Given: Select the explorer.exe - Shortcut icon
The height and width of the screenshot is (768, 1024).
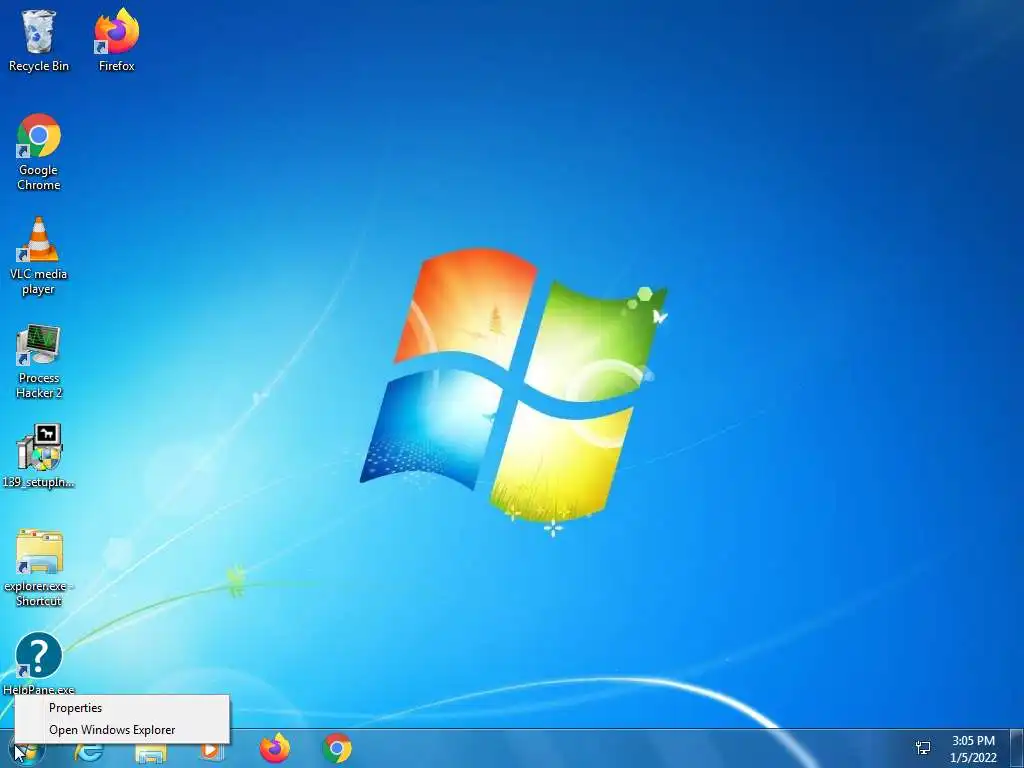Looking at the screenshot, I should pyautogui.click(x=39, y=568).
